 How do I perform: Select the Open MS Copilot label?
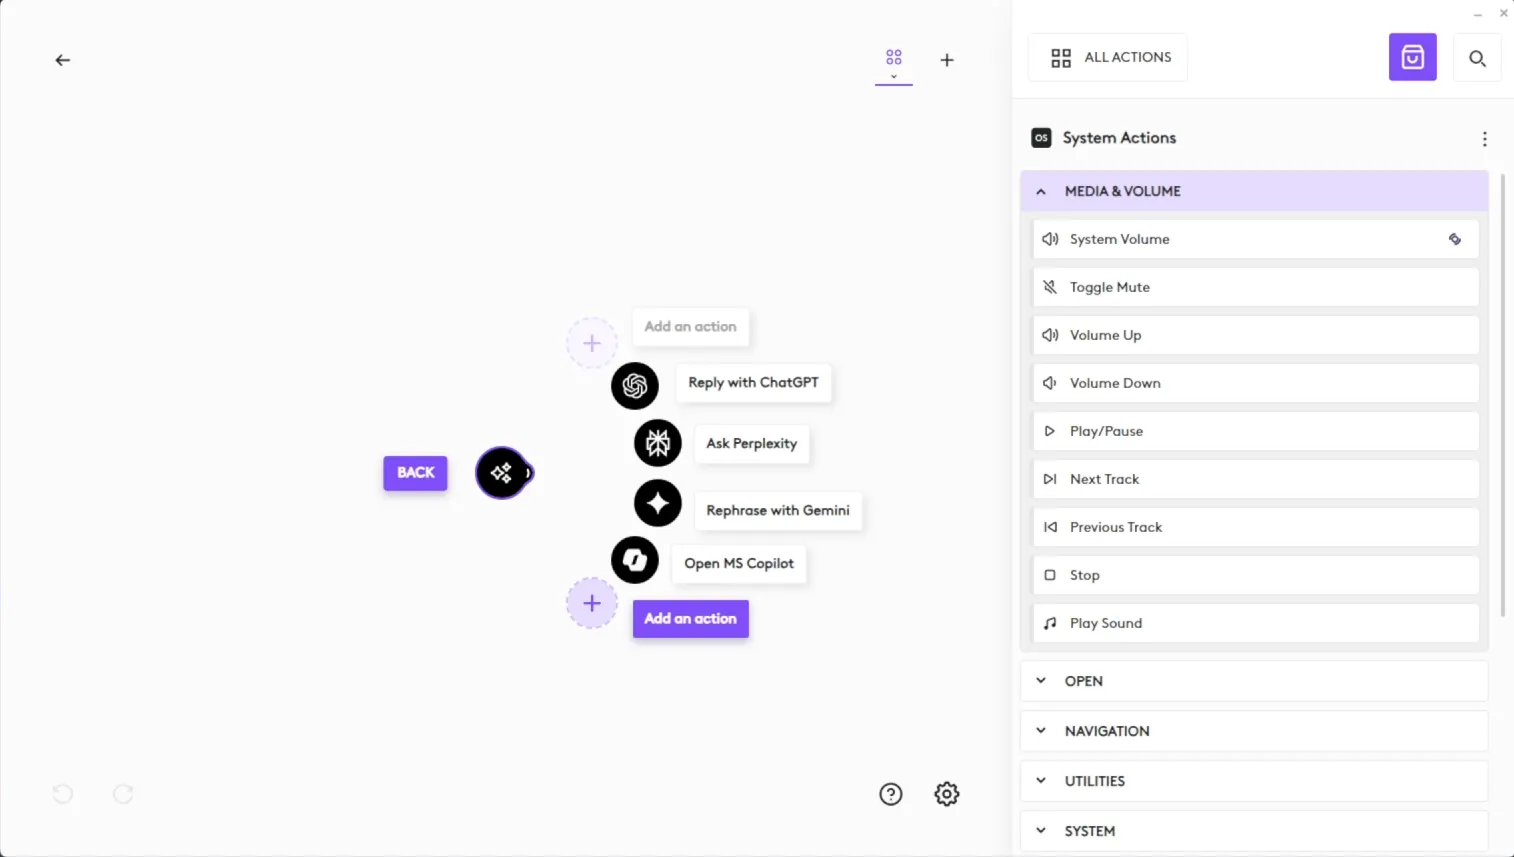point(739,564)
